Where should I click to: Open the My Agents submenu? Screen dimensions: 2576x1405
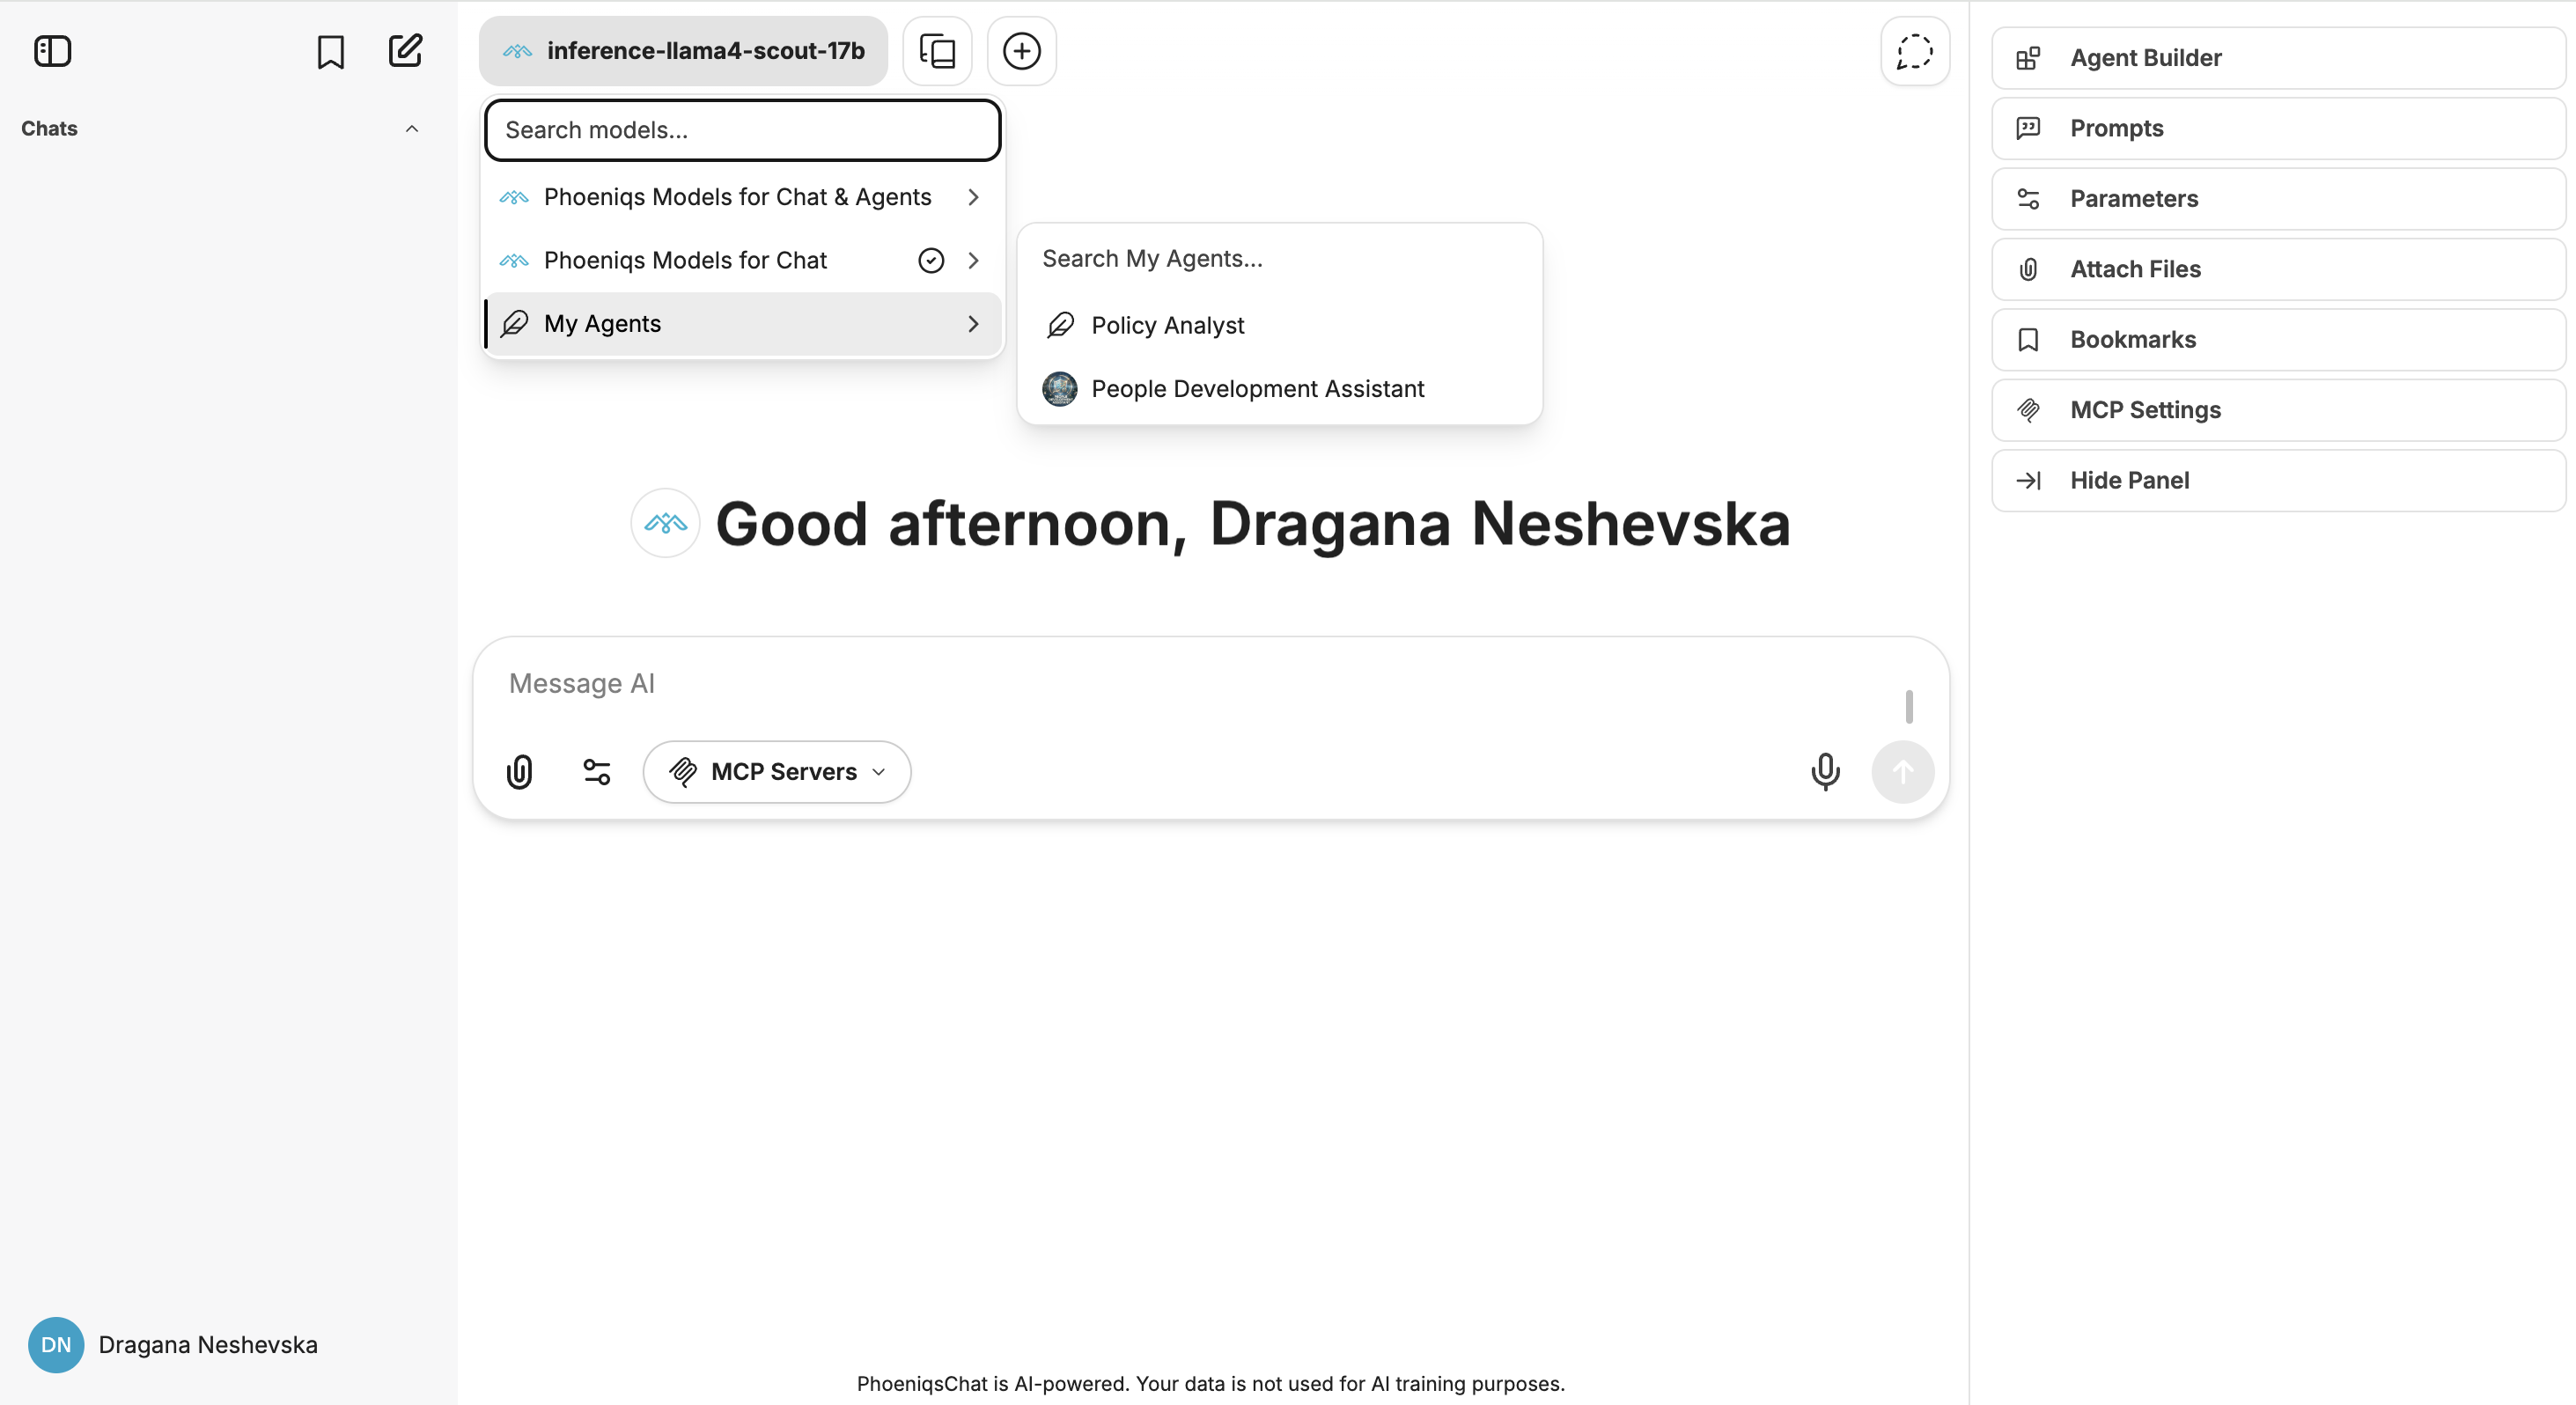tap(743, 323)
